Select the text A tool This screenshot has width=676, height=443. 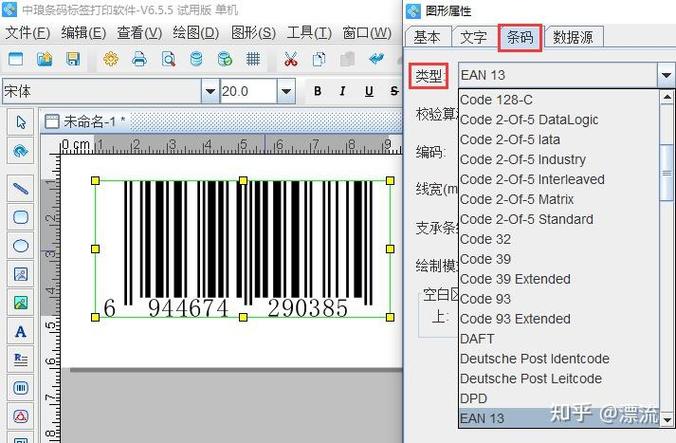21,331
